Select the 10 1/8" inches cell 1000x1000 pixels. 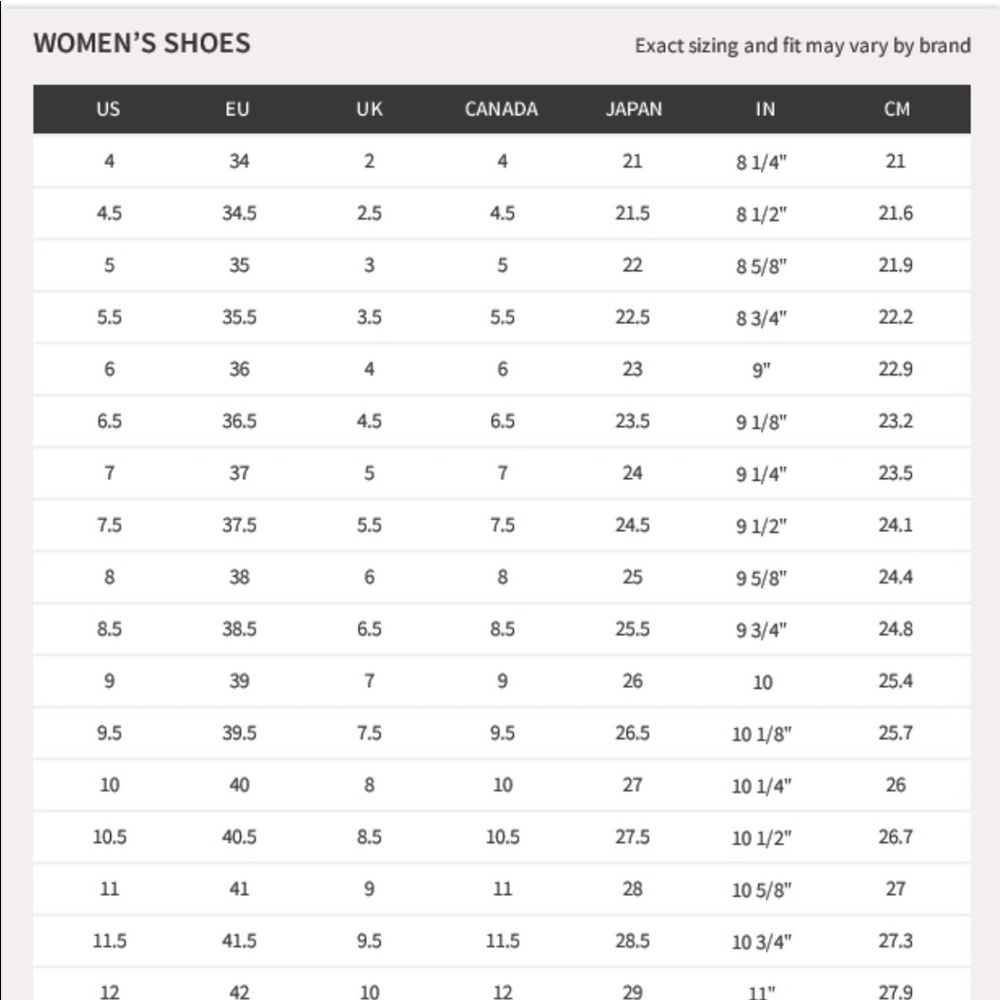pos(762,734)
